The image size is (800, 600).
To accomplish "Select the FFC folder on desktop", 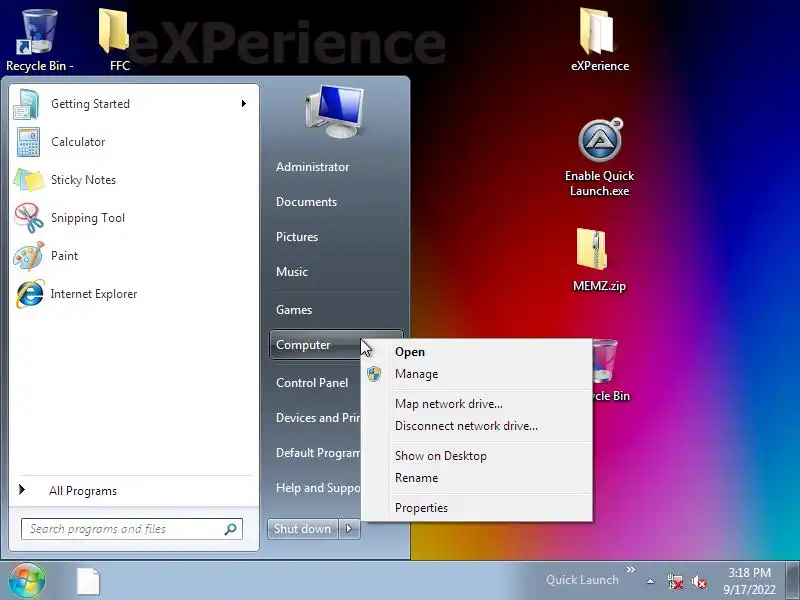I will (x=116, y=40).
